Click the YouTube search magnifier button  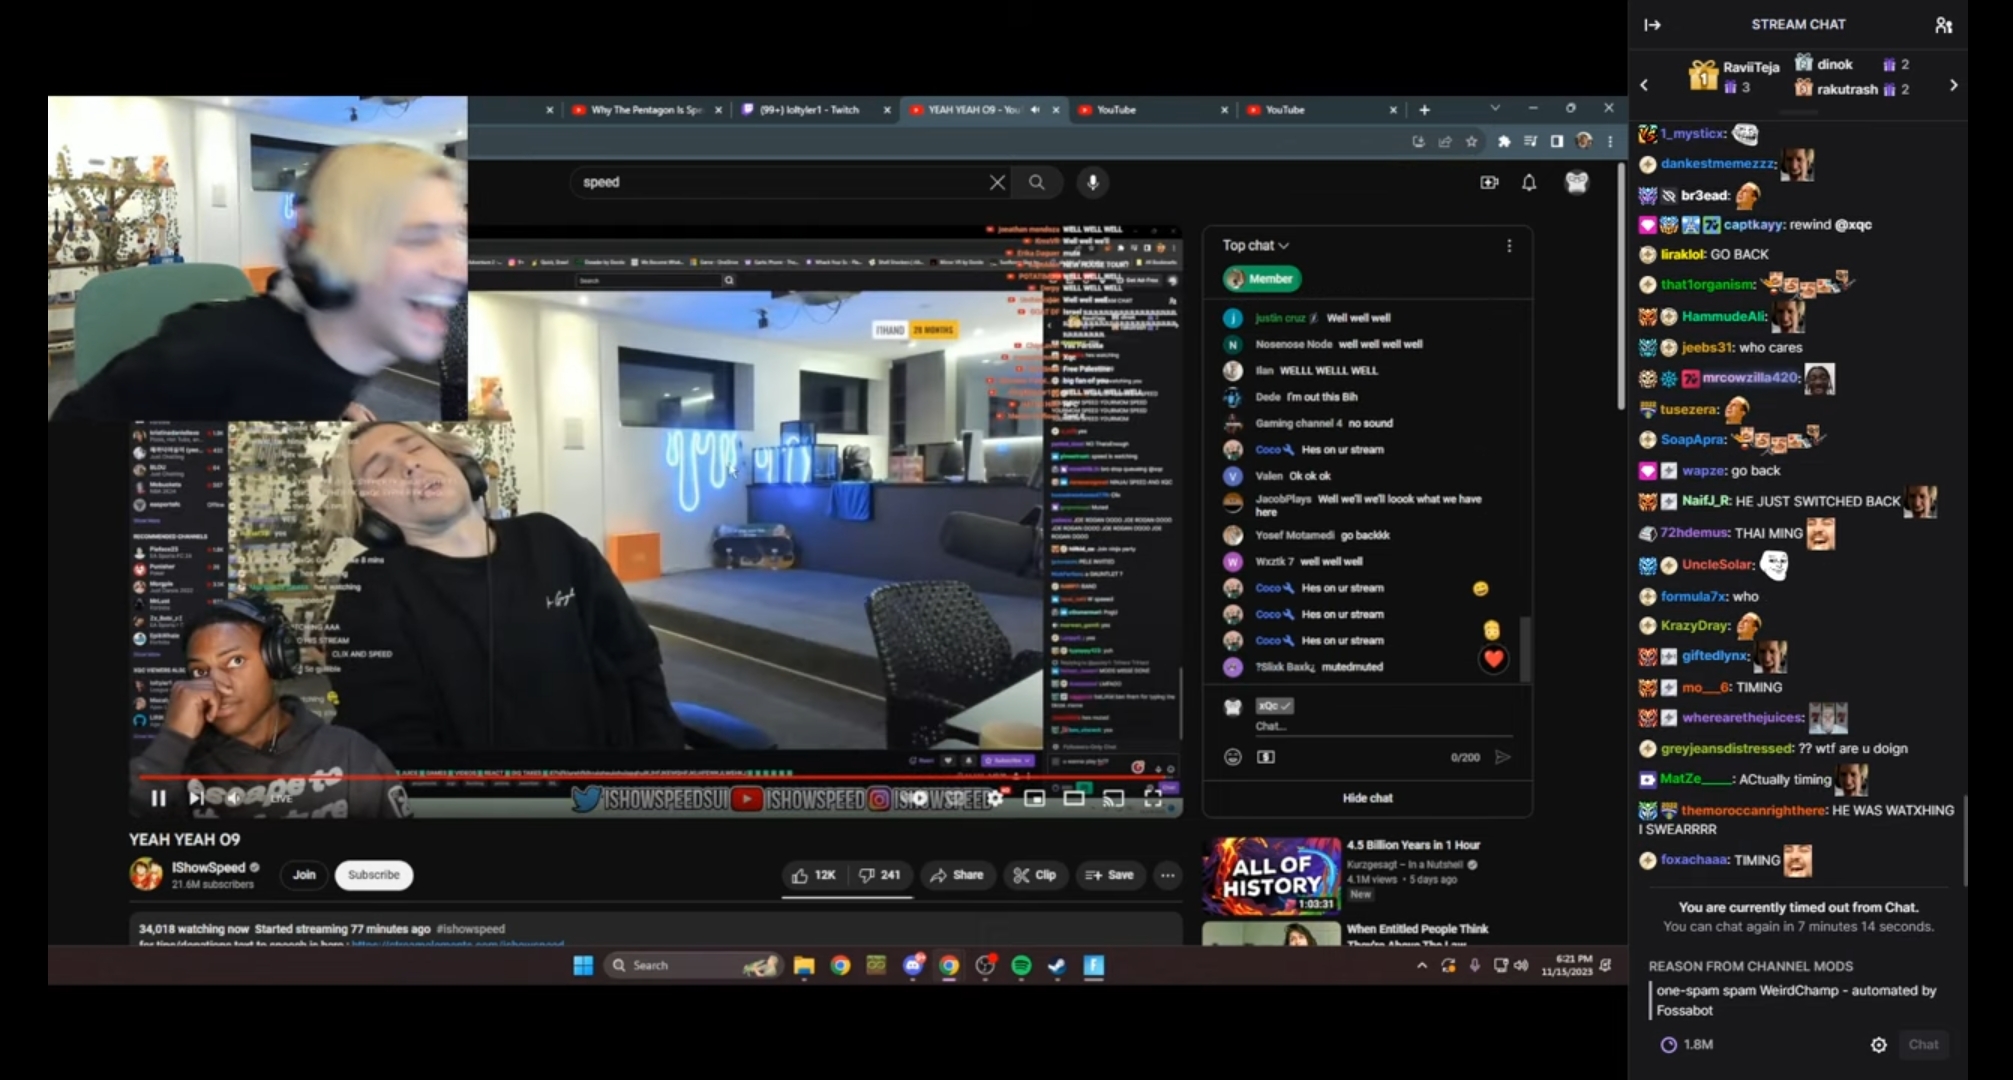click(x=1037, y=182)
